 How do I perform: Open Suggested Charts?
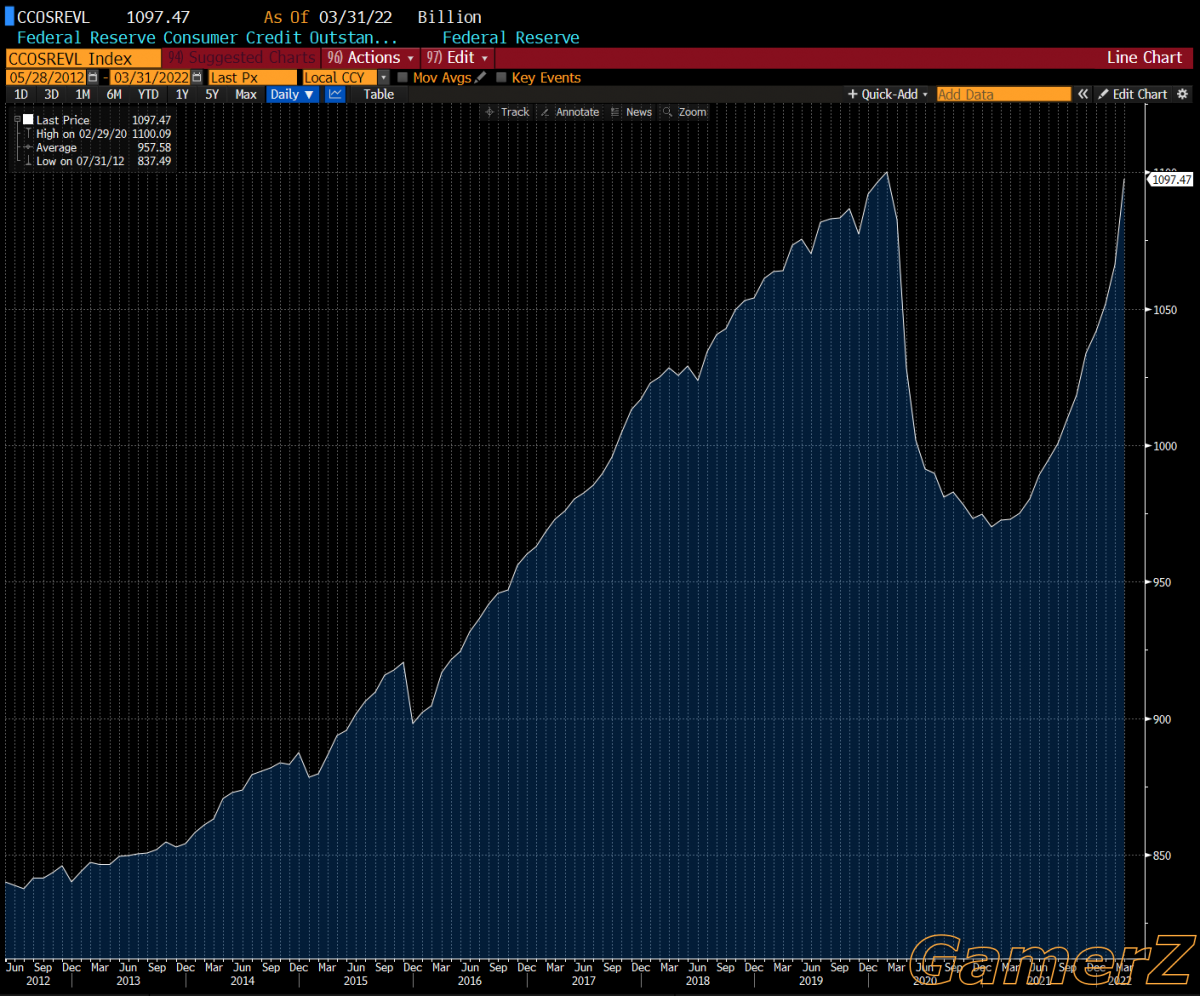[240, 58]
